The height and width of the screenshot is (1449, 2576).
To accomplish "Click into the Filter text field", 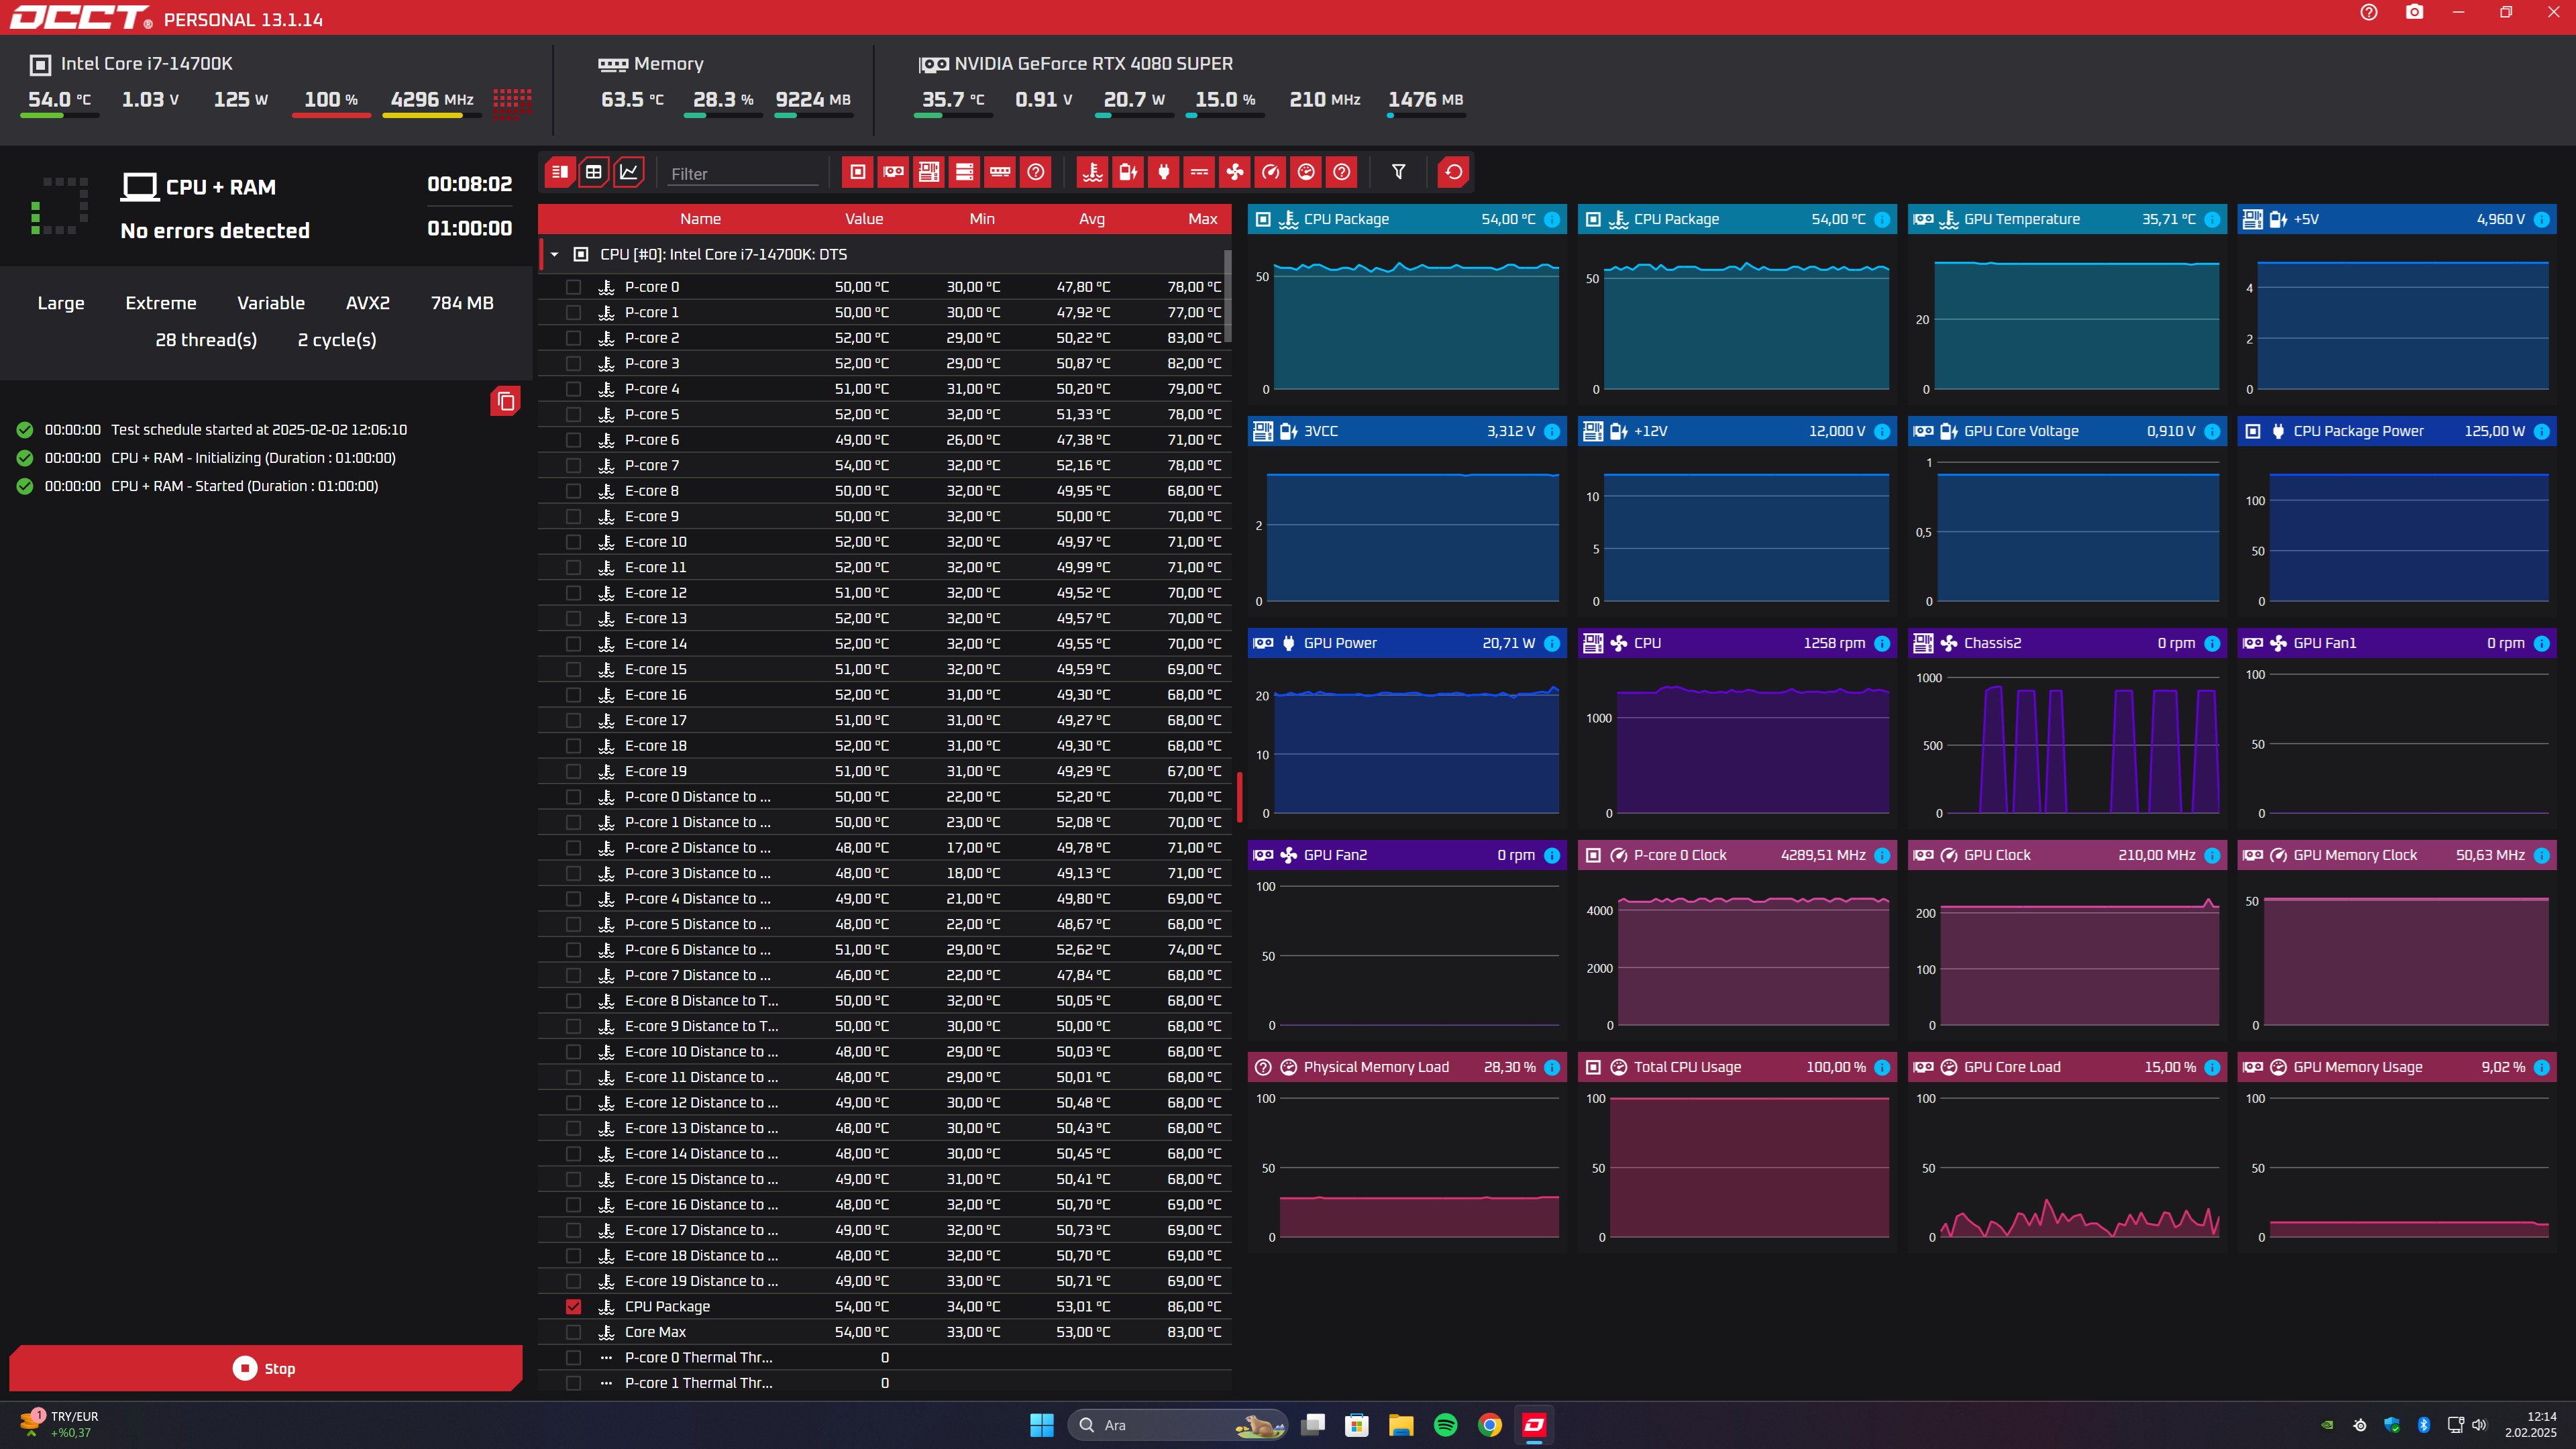I will click(x=743, y=173).
